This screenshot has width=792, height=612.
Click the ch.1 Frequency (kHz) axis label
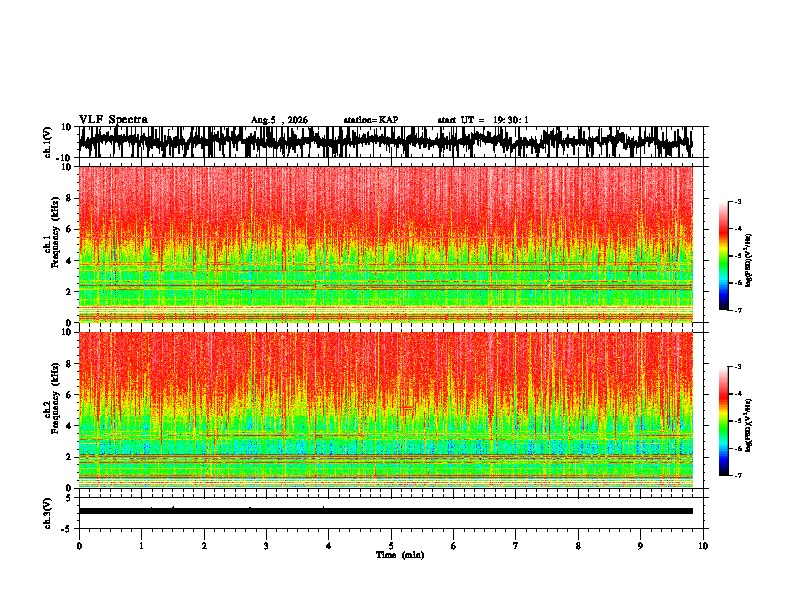coord(52,244)
